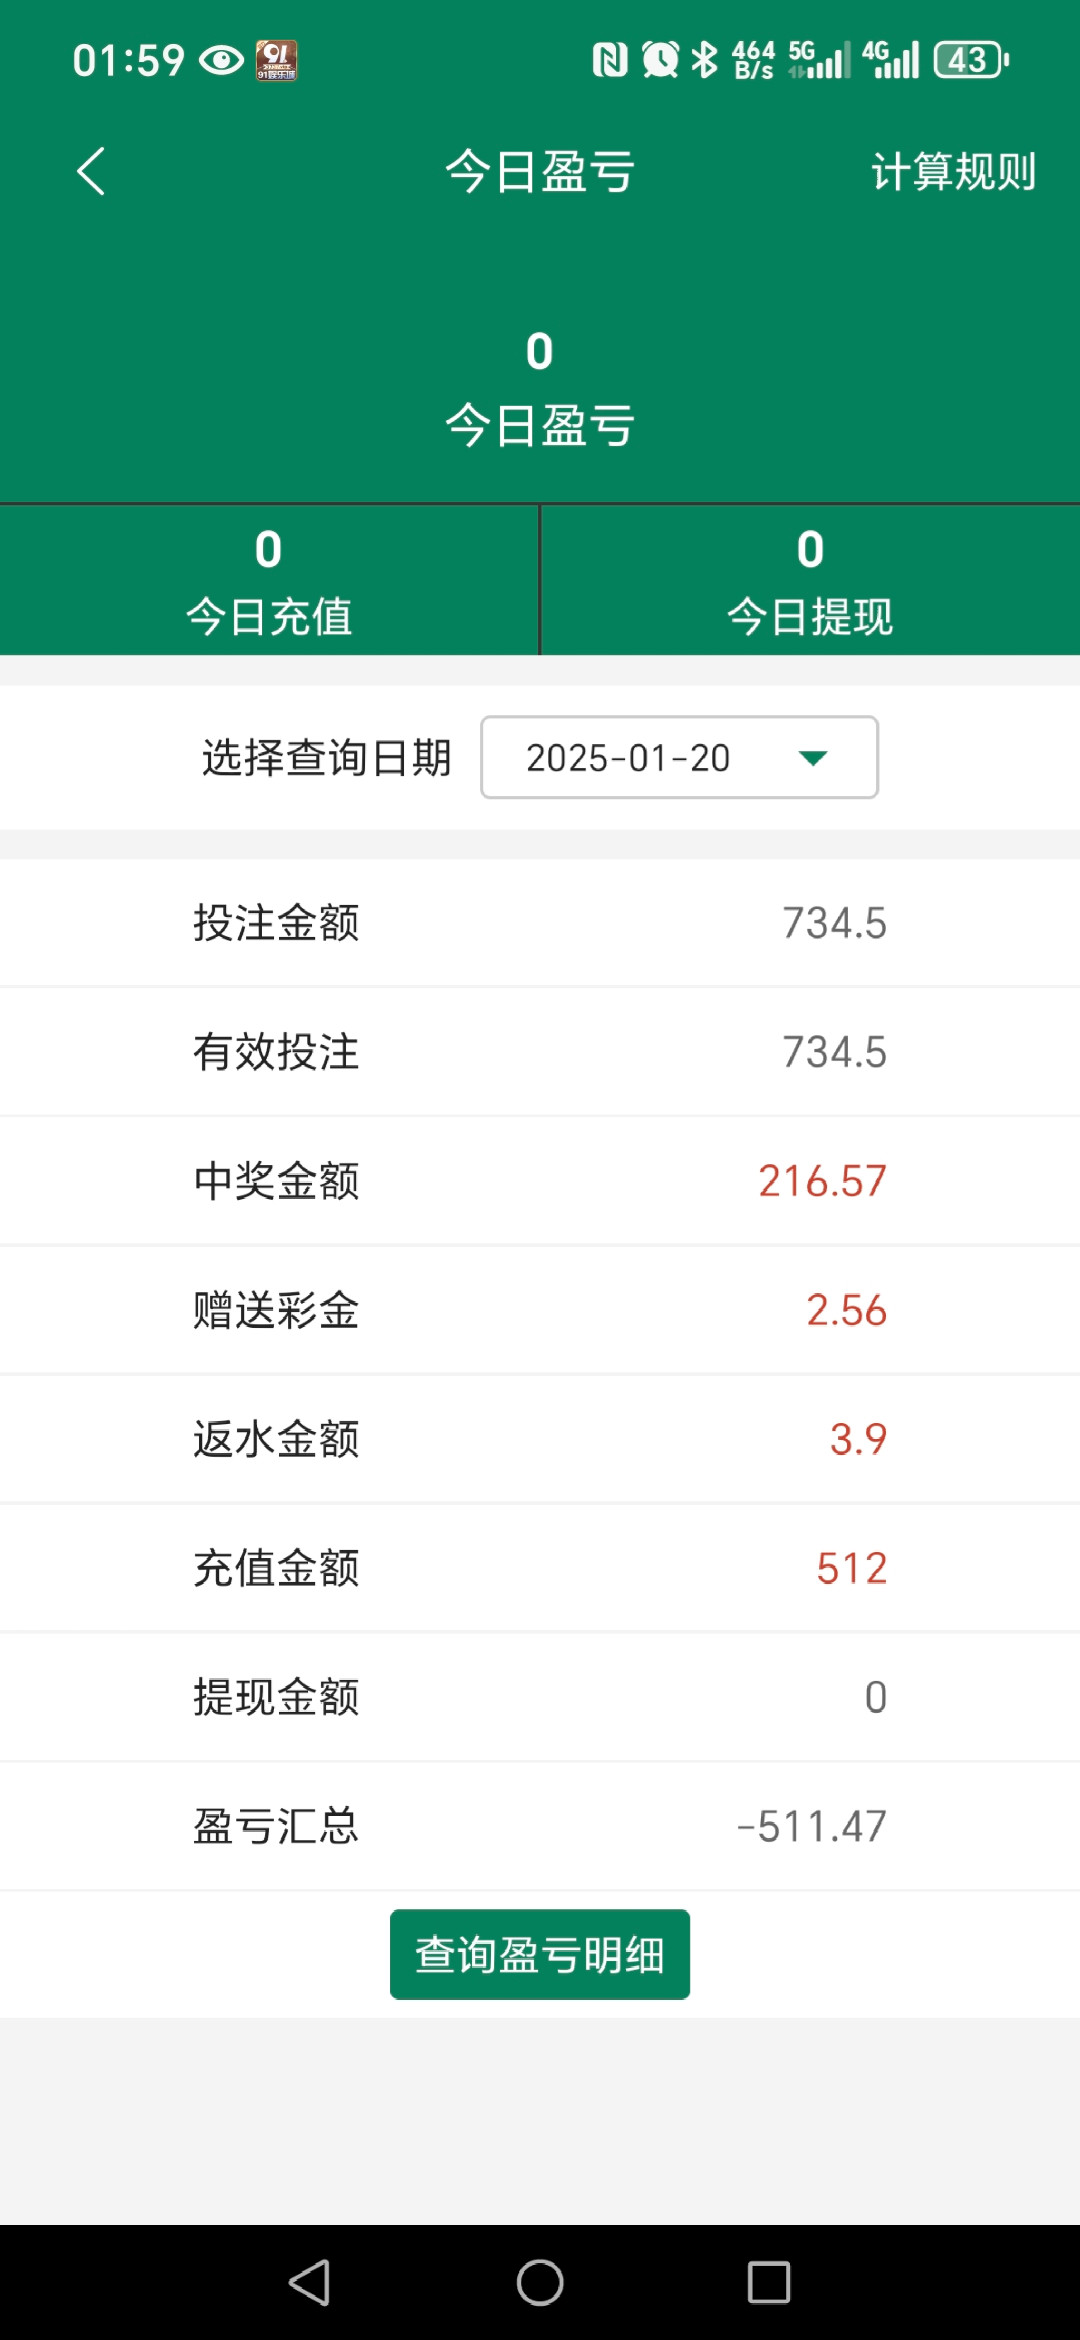1080x2340 pixels.
Task: Tap the 91 app notification icon
Action: click(x=276, y=61)
